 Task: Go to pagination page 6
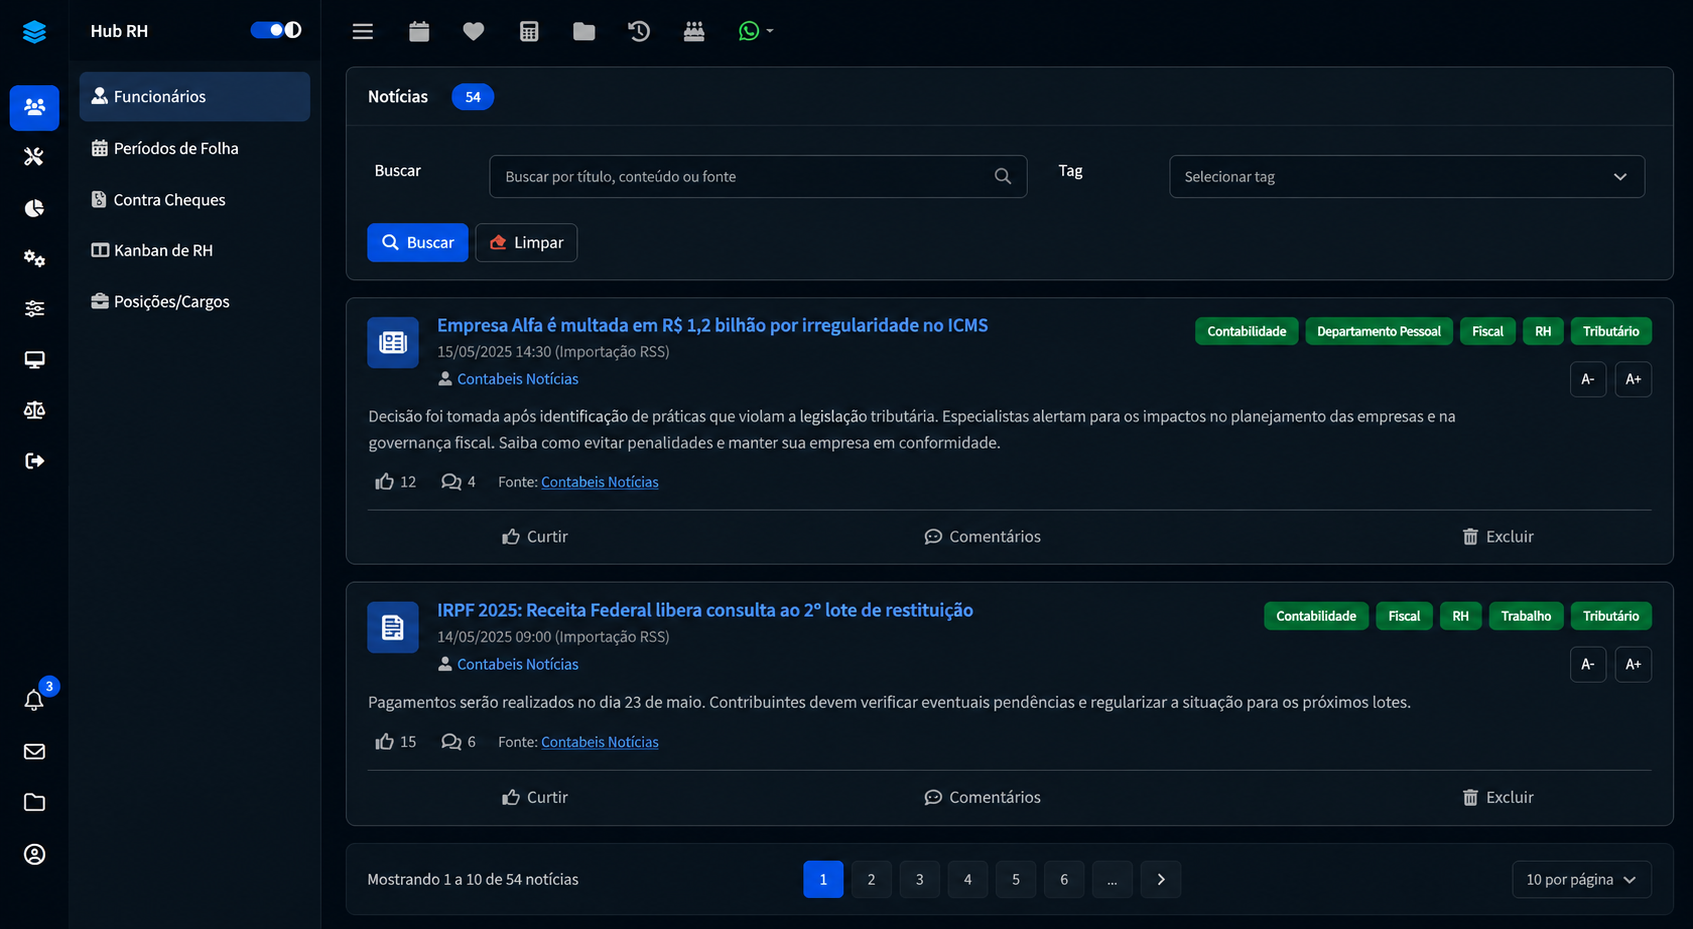click(x=1064, y=880)
